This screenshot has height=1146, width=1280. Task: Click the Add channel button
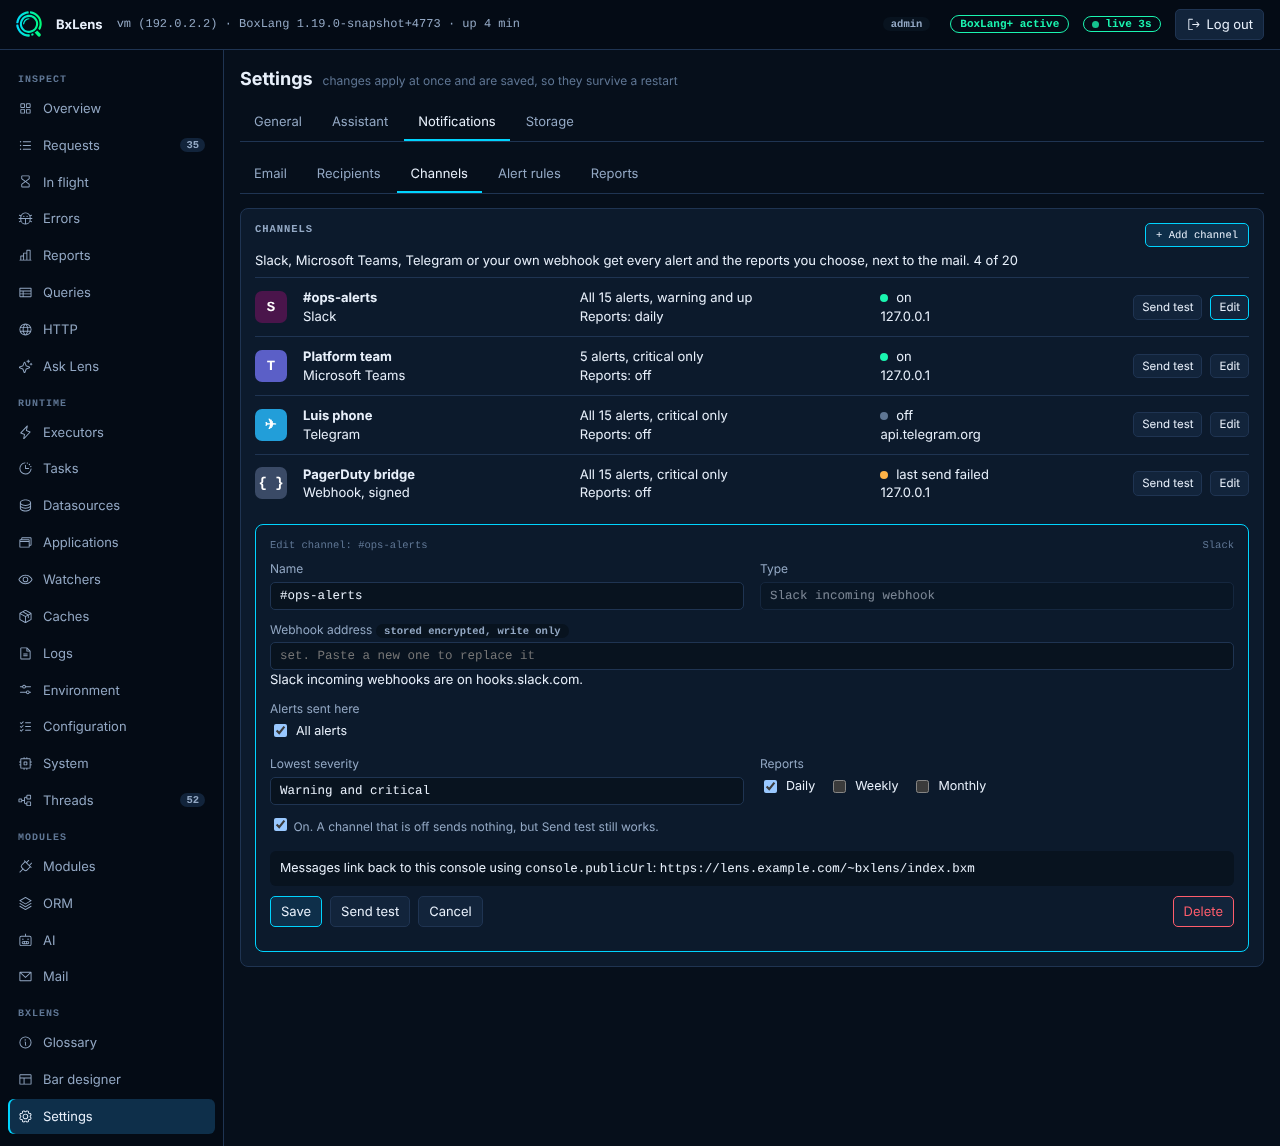click(1197, 235)
